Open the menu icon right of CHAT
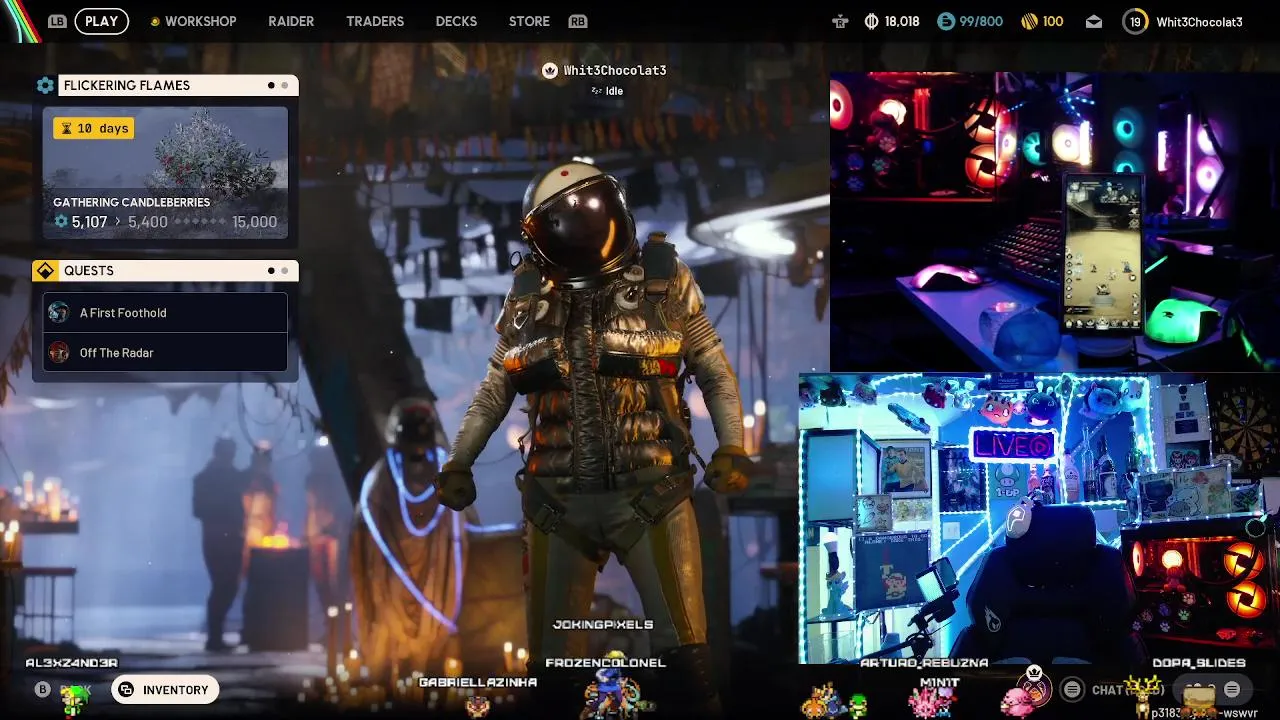Screen dimensions: 1280x720 tap(1232, 689)
